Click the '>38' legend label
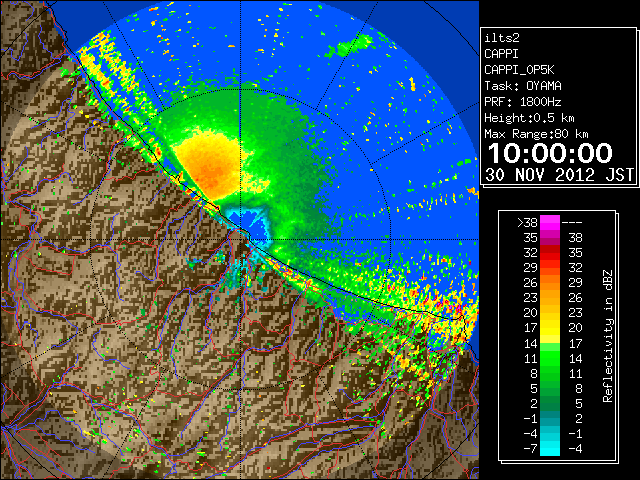 [x=527, y=223]
